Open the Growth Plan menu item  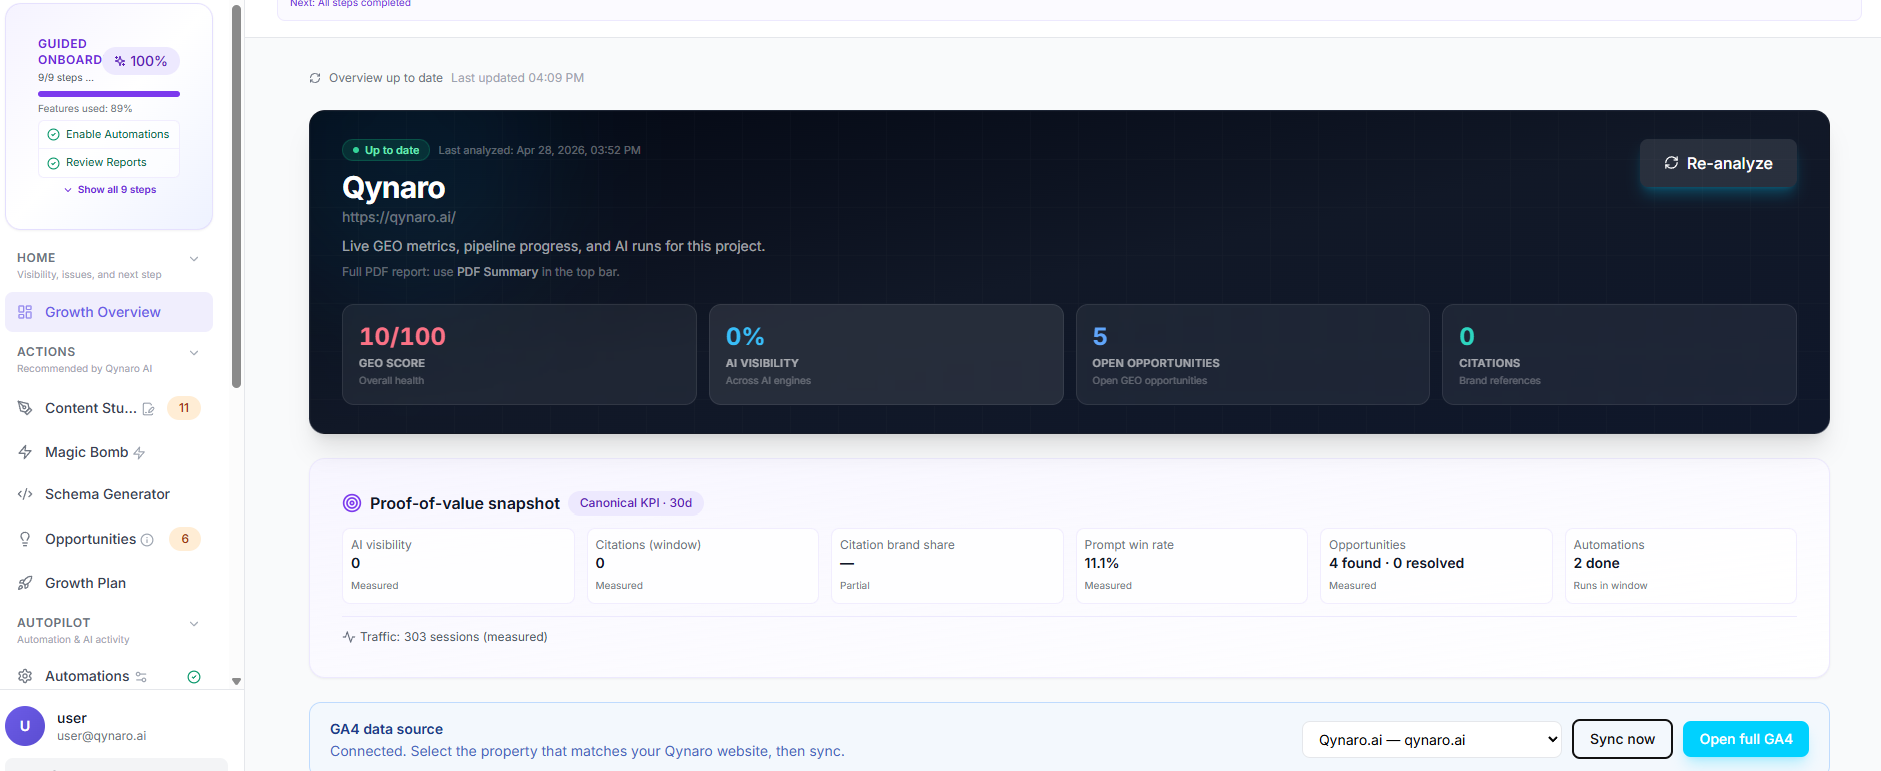tap(109, 583)
